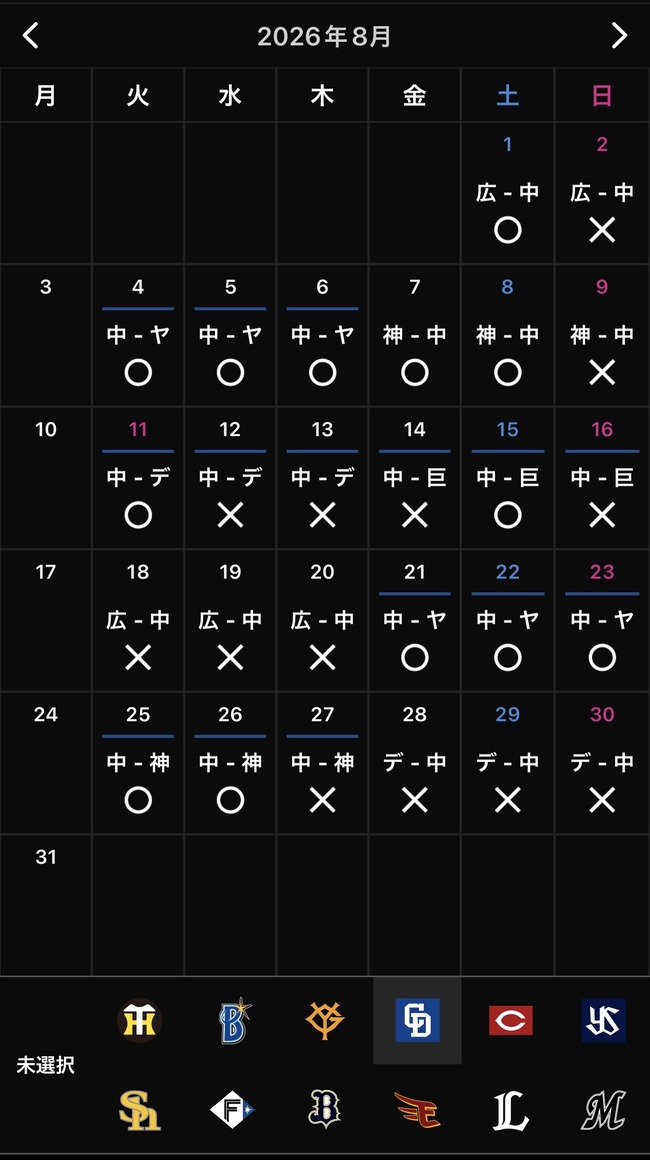This screenshot has width=650, height=1160.
Task: Go to previous month with left arrow
Action: click(x=30, y=35)
